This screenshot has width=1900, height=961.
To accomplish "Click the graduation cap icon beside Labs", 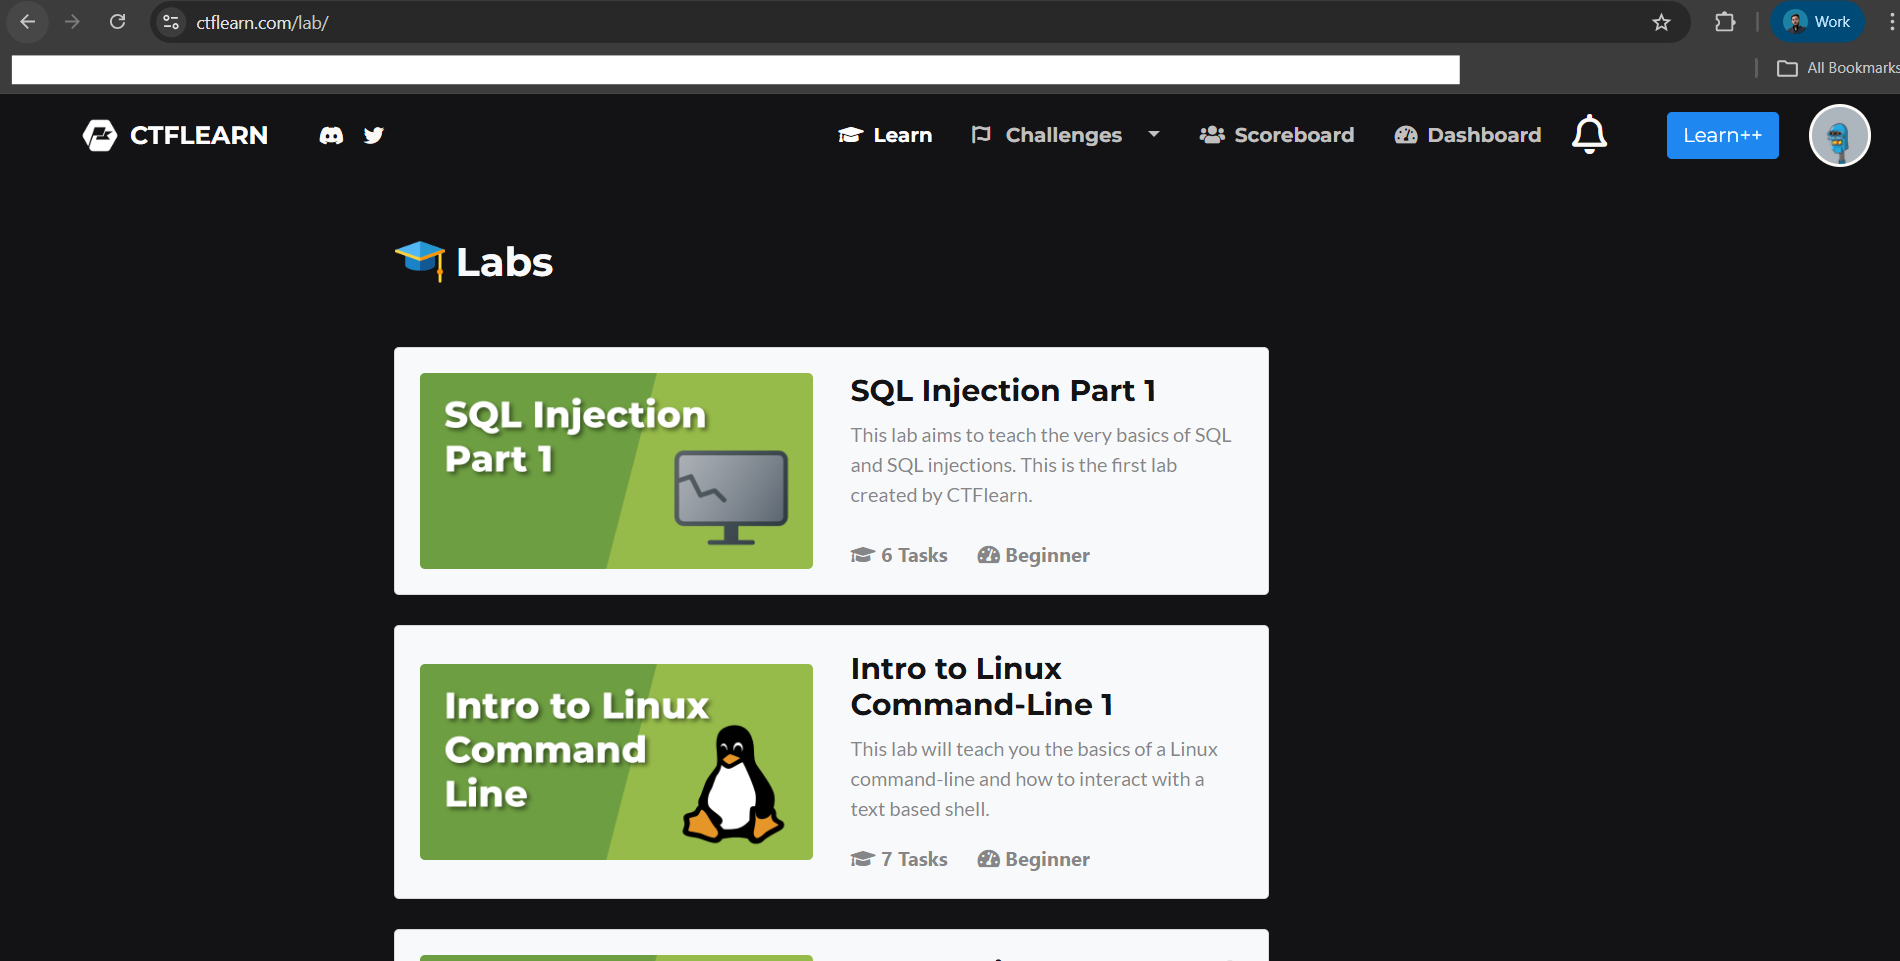I will click(420, 260).
